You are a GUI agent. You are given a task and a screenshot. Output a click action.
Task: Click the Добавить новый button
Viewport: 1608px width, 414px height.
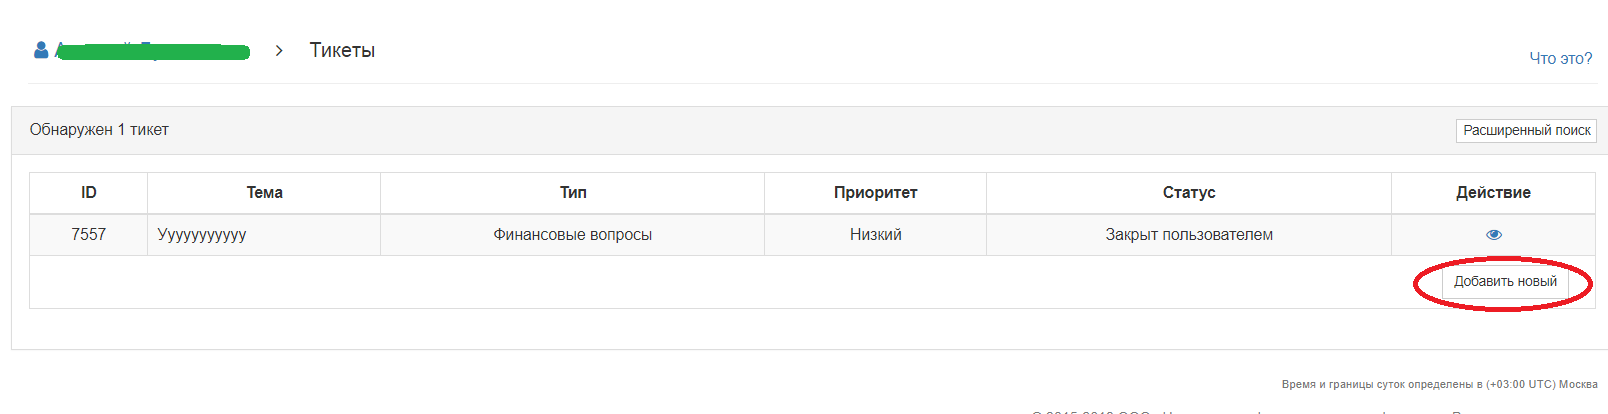click(1505, 282)
